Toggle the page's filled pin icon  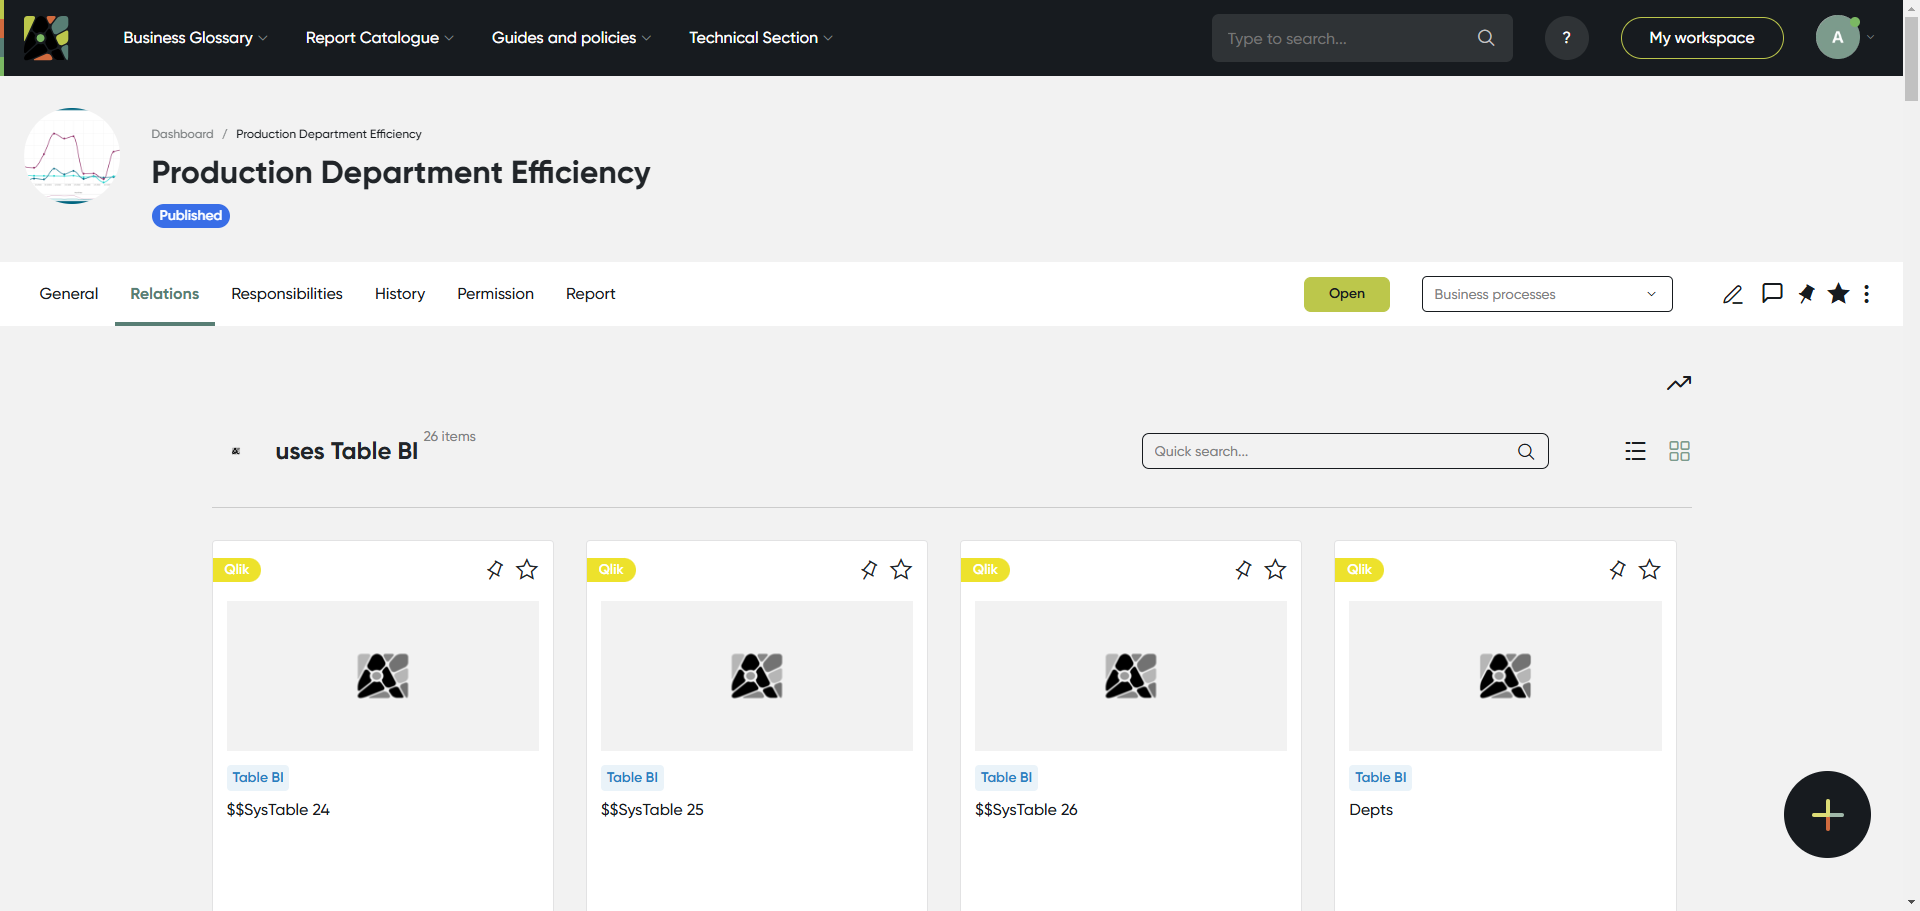pos(1806,294)
